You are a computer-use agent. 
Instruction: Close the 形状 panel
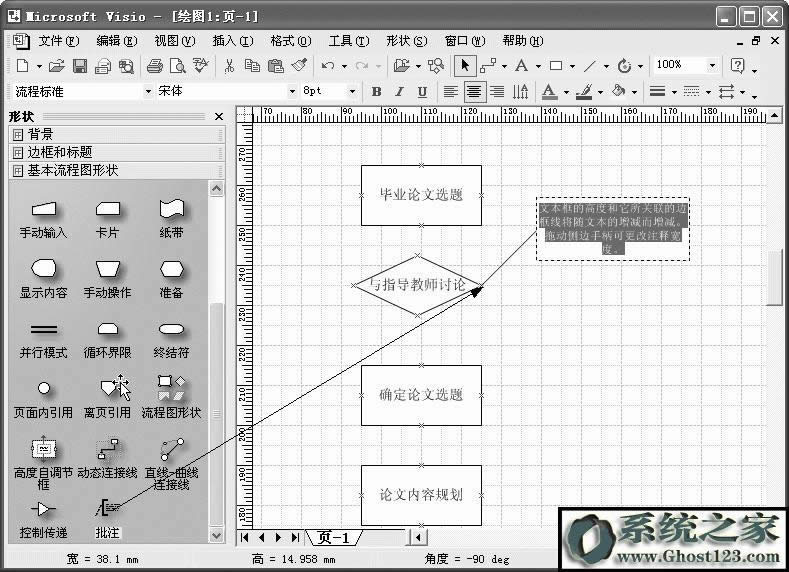219,117
